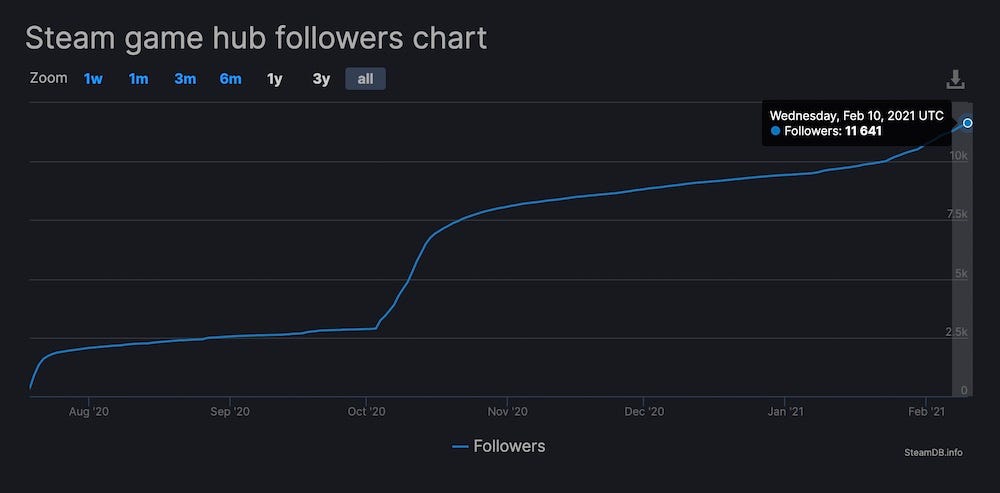This screenshot has height=493, width=1000.
Task: Click the Steam game hub followers chart title
Action: click(255, 38)
